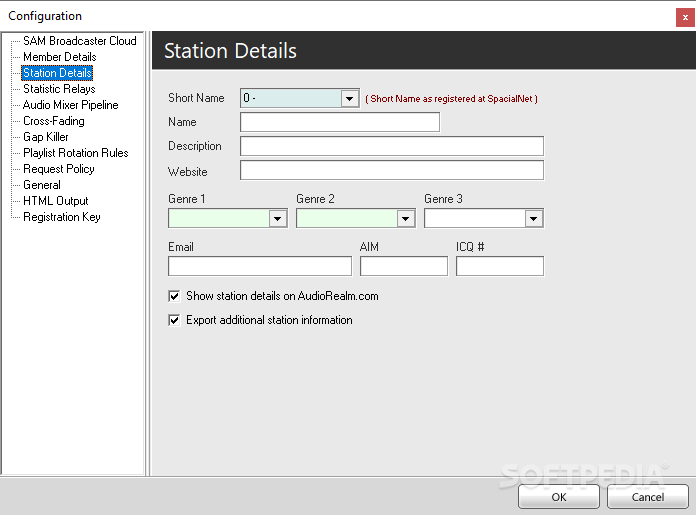
Task: Click the AIM text field
Action: tap(404, 266)
